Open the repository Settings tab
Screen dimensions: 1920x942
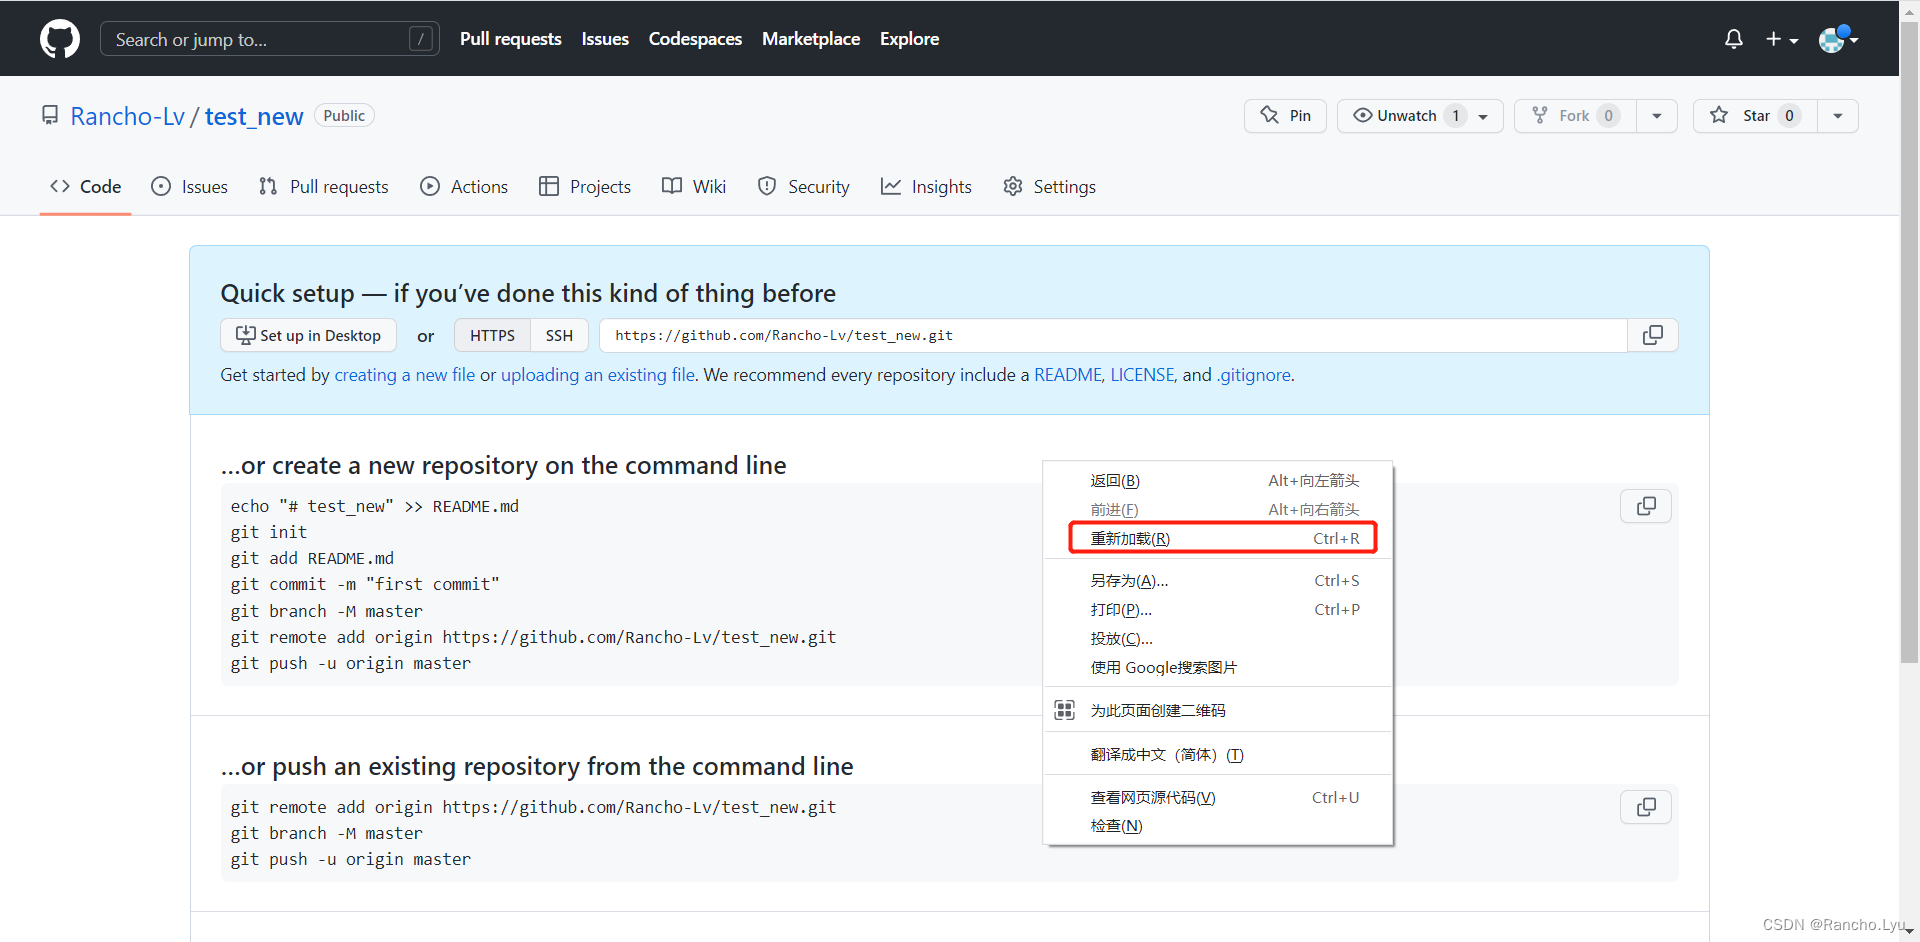[1049, 187]
